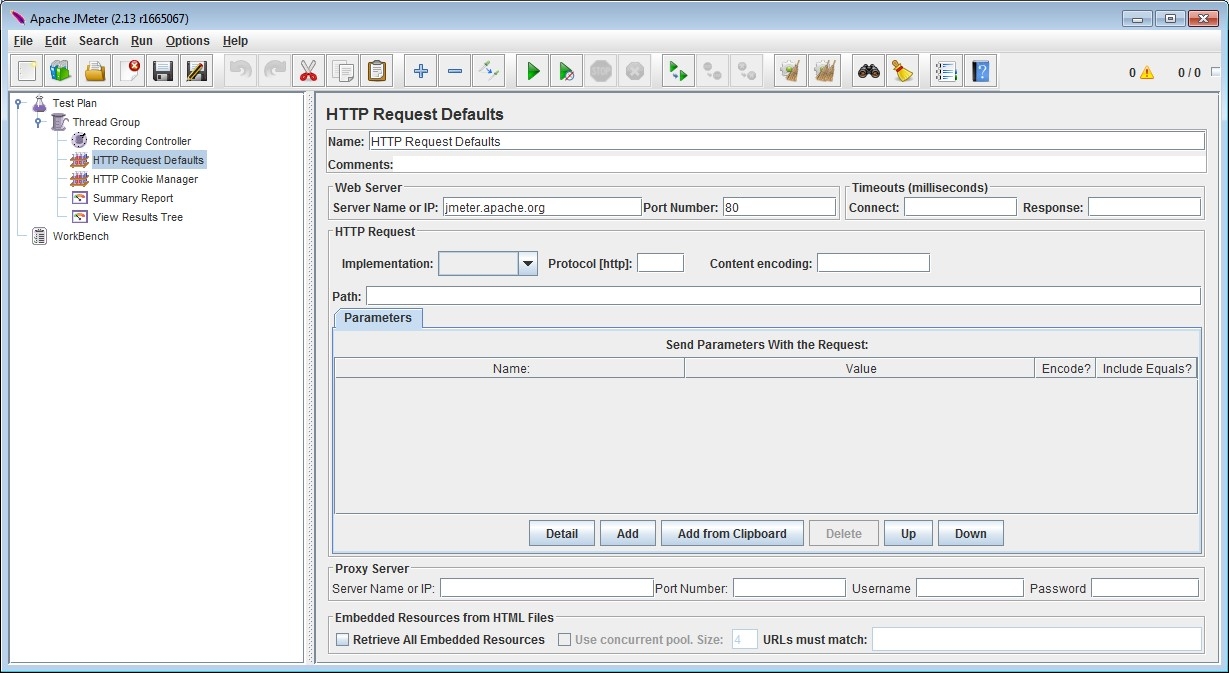Screen dimensions: 1229x673
Task: Click the Content encoding field
Action: point(873,263)
